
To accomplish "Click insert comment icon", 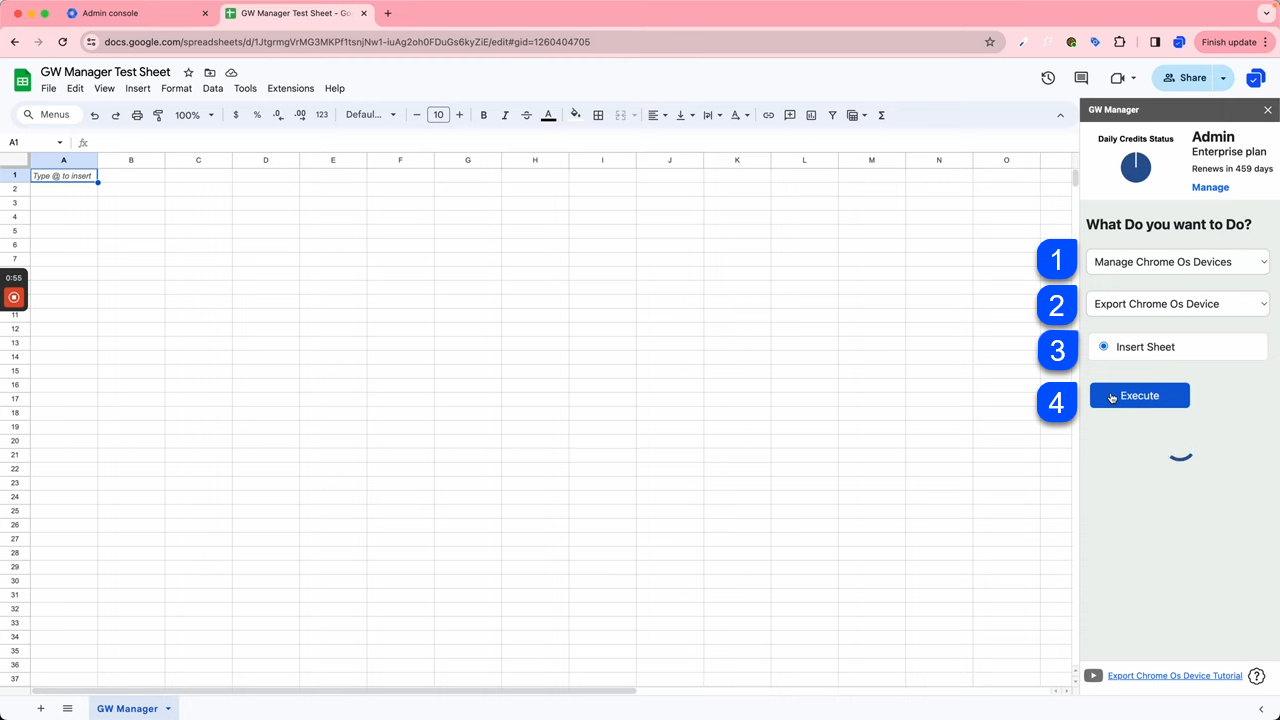I will tap(790, 115).
